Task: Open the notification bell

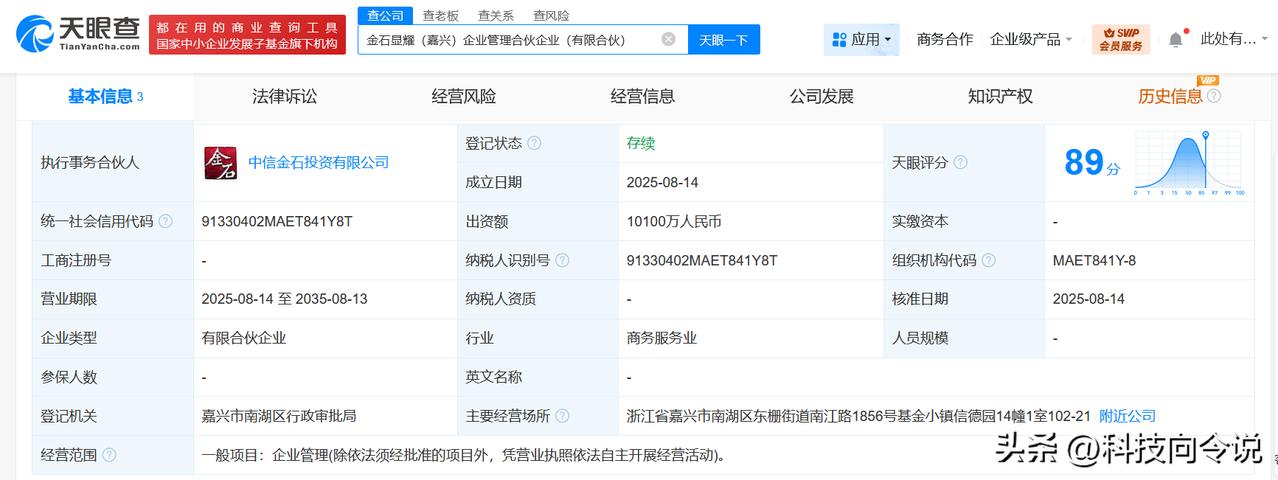Action: click(1176, 40)
